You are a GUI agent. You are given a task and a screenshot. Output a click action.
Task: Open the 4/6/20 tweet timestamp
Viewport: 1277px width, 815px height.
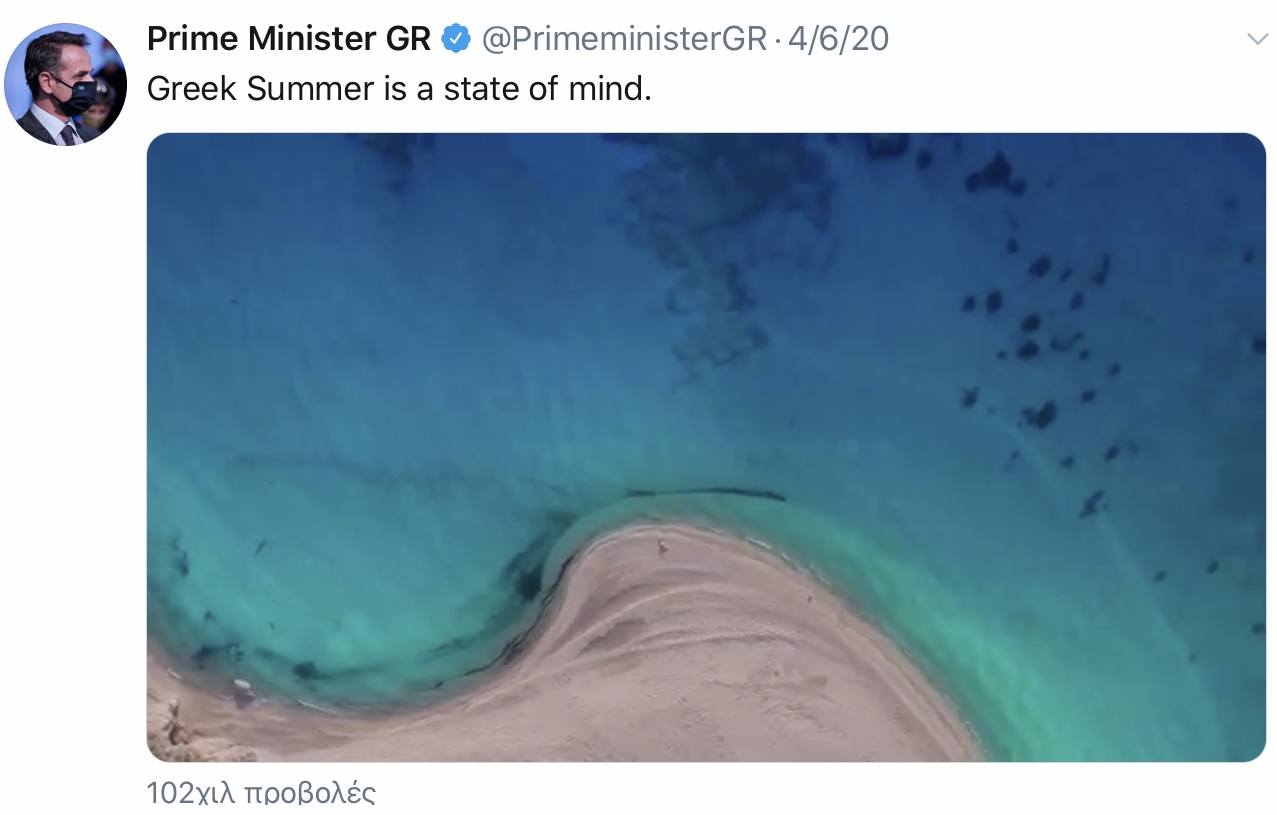[838, 39]
